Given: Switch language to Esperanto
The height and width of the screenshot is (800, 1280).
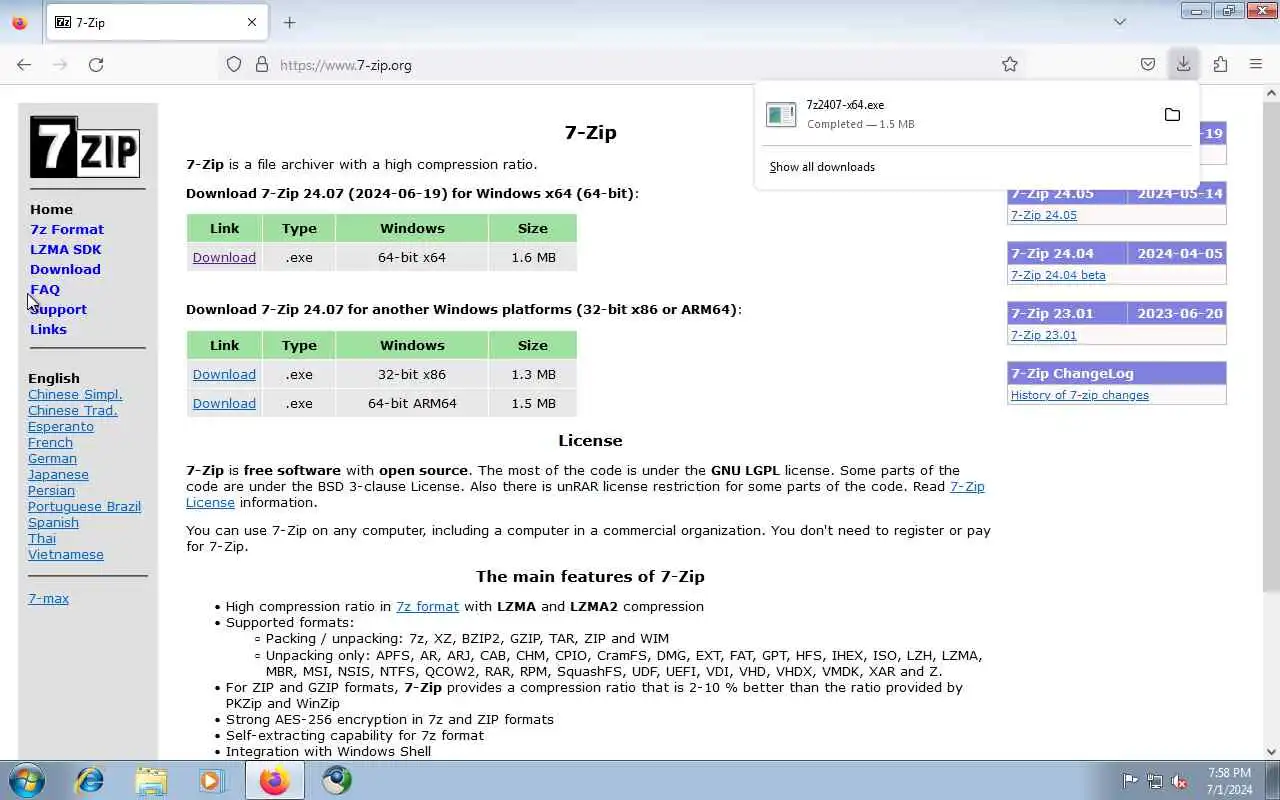Looking at the screenshot, I should pyautogui.click(x=61, y=426).
